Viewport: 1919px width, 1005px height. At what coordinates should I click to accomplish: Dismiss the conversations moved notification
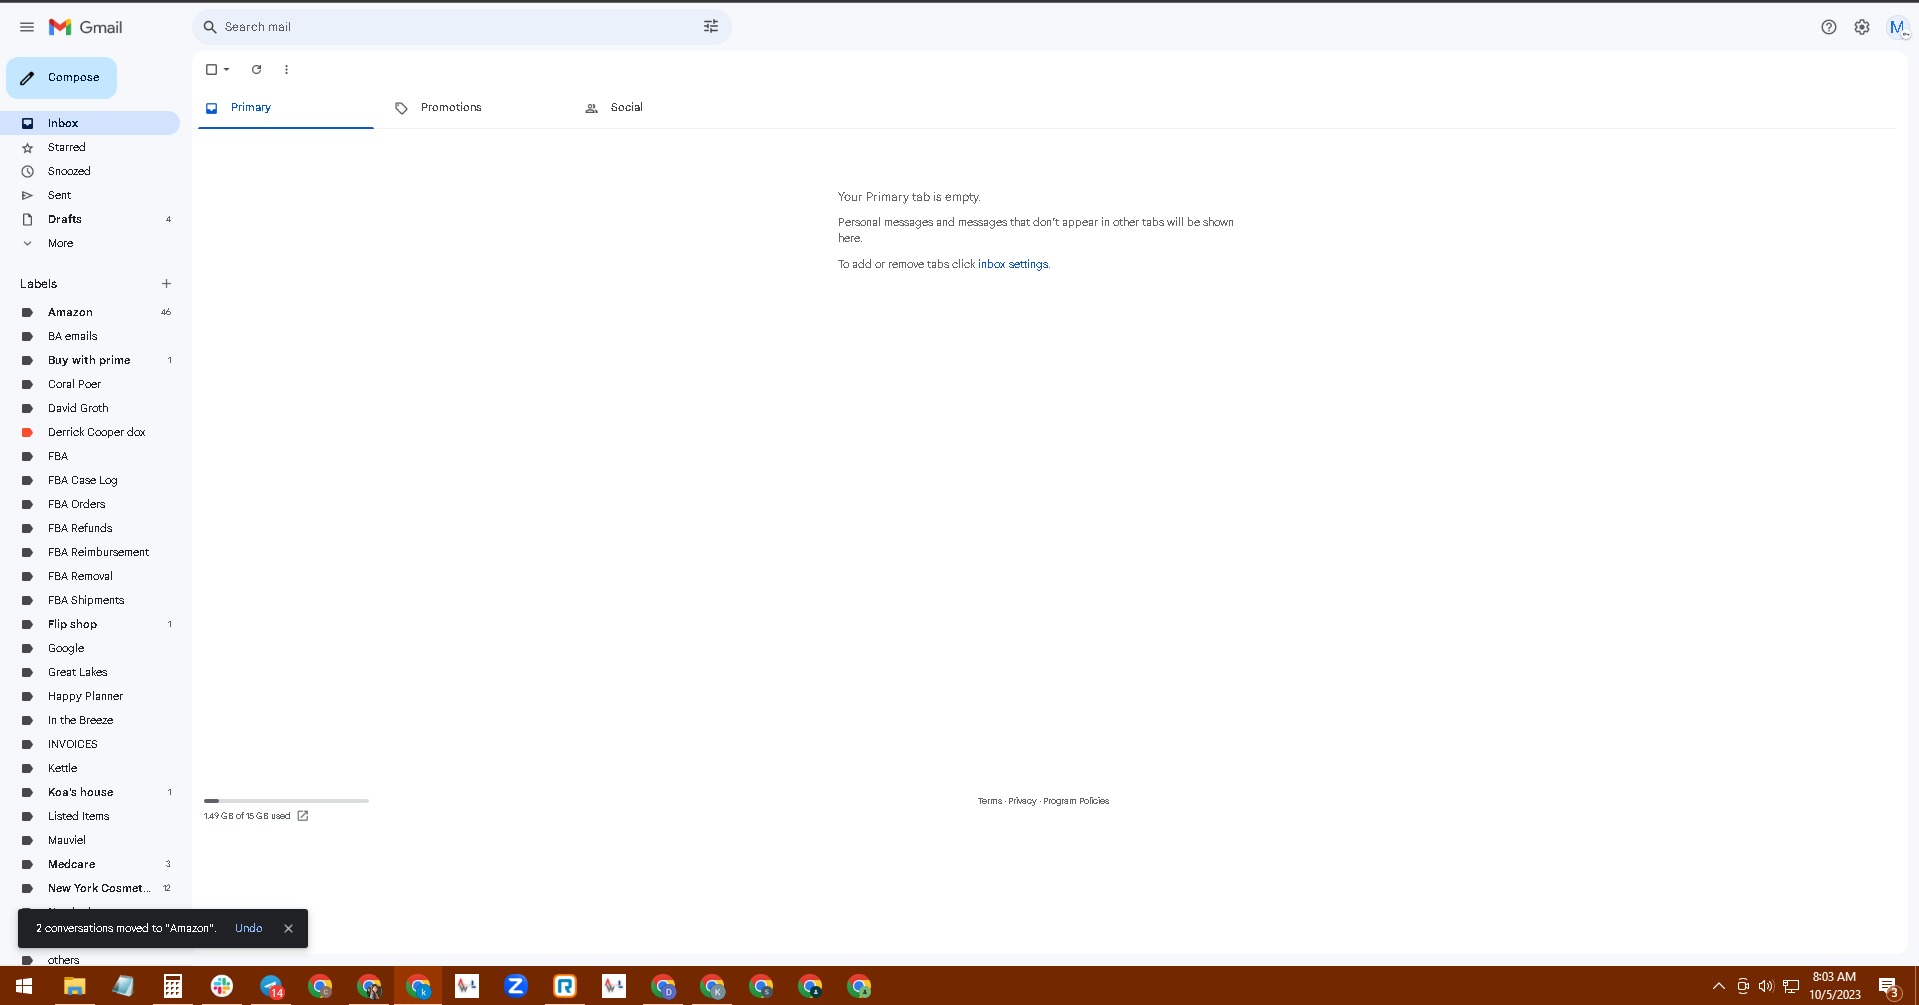[288, 928]
